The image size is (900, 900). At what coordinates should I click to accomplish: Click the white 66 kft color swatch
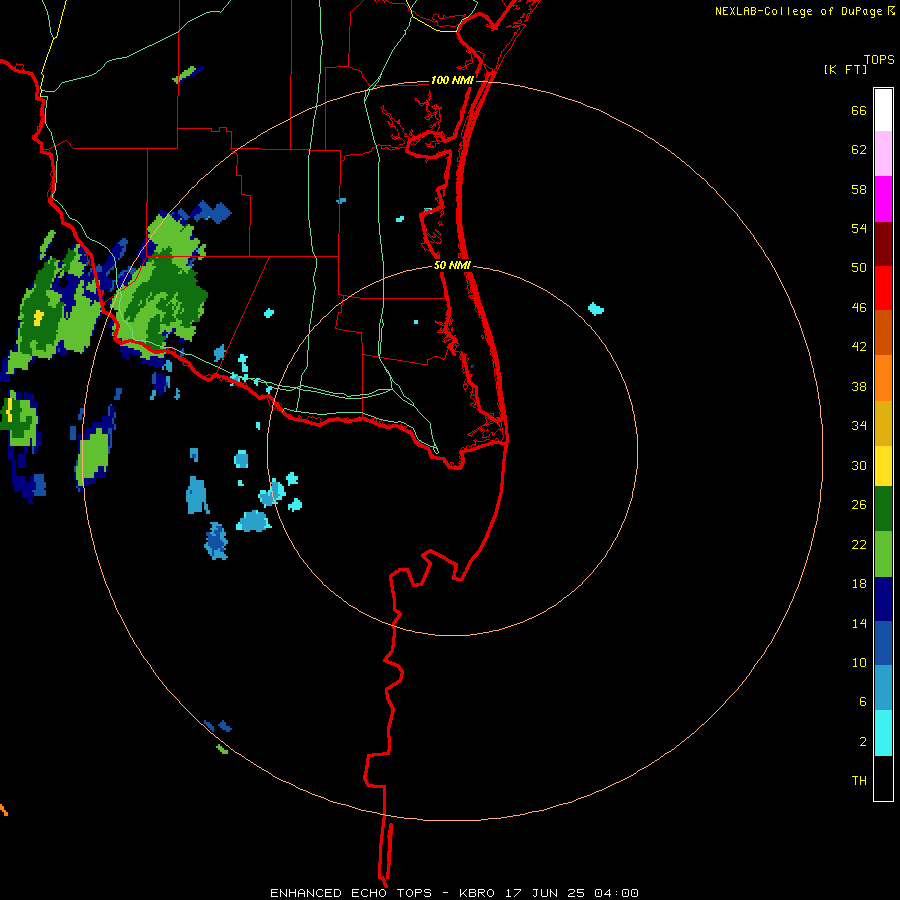[x=883, y=110]
